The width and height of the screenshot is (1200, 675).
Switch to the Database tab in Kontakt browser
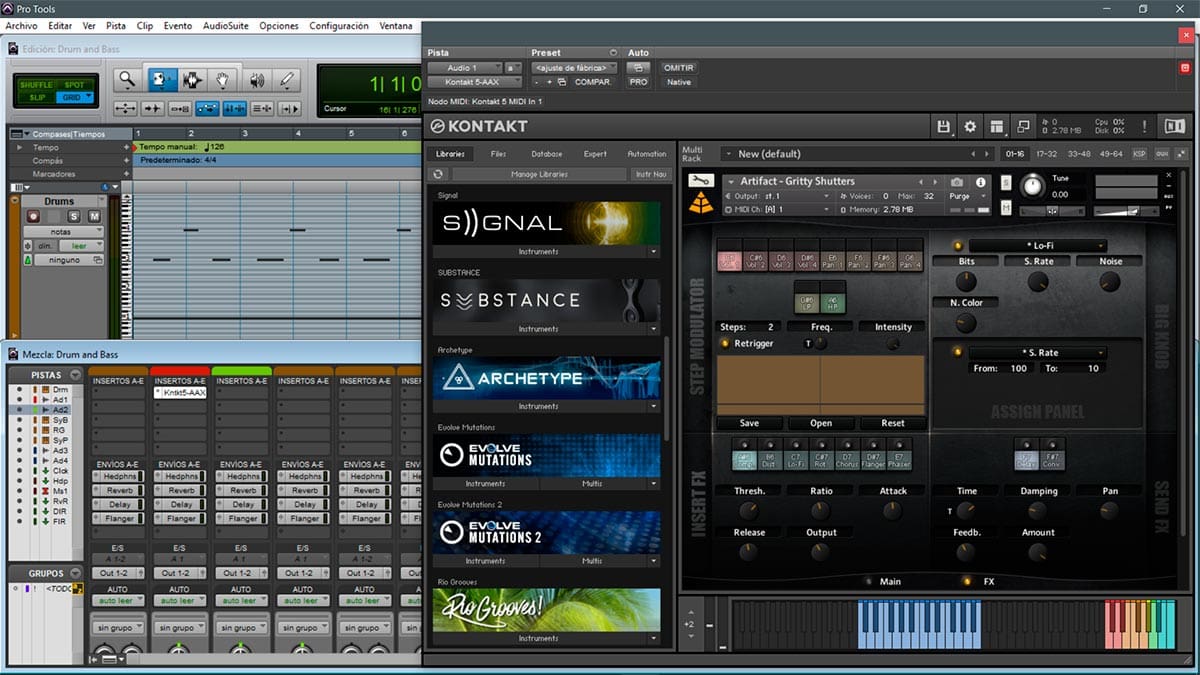point(547,154)
